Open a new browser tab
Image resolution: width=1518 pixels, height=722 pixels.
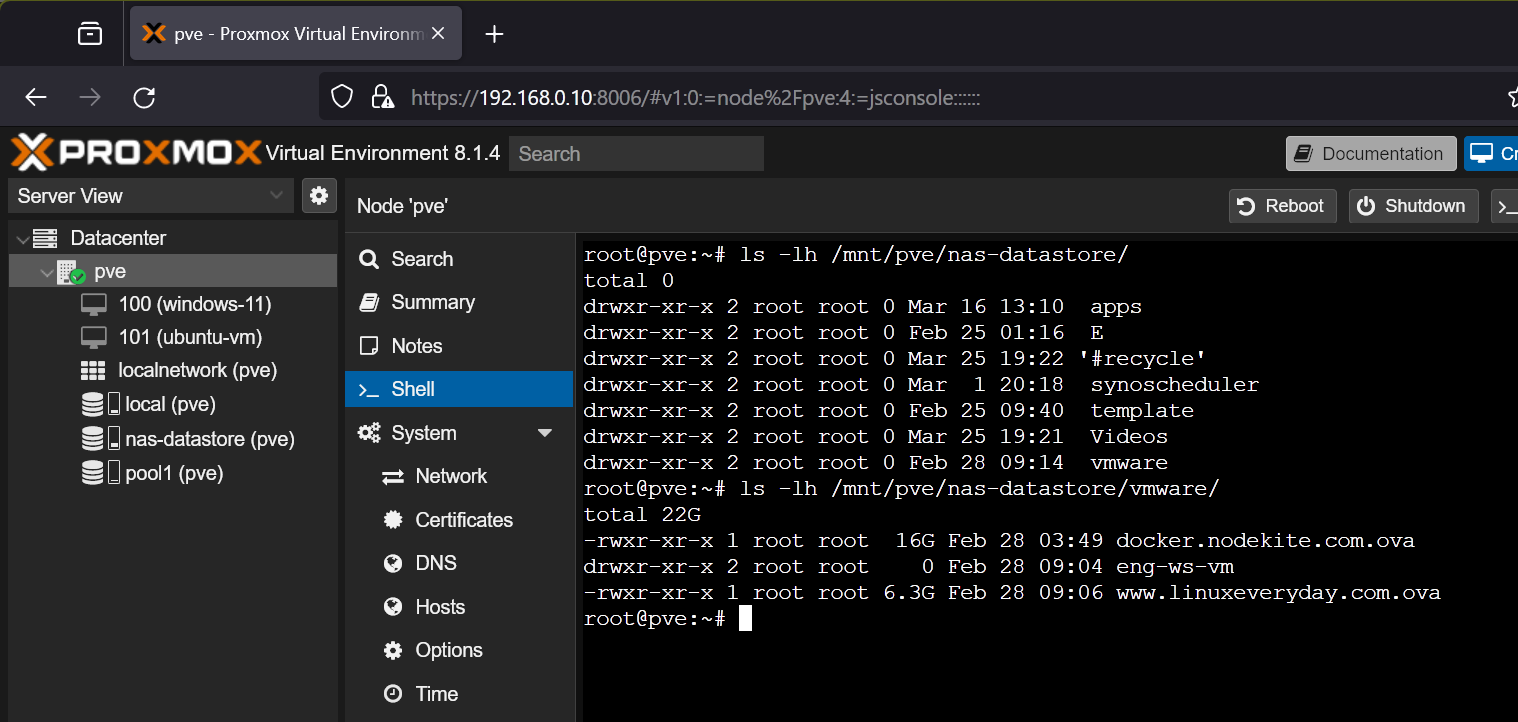pyautogui.click(x=494, y=34)
